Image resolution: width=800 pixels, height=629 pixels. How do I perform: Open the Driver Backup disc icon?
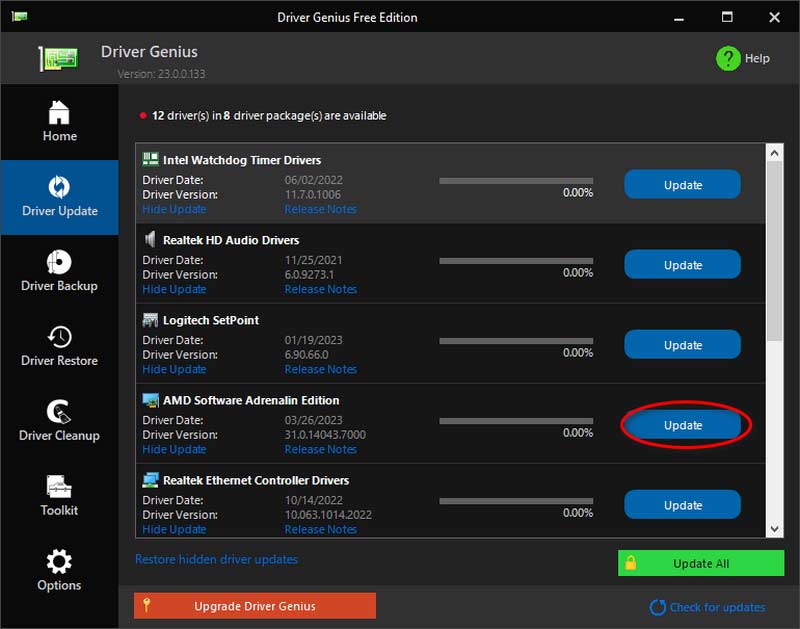59,262
